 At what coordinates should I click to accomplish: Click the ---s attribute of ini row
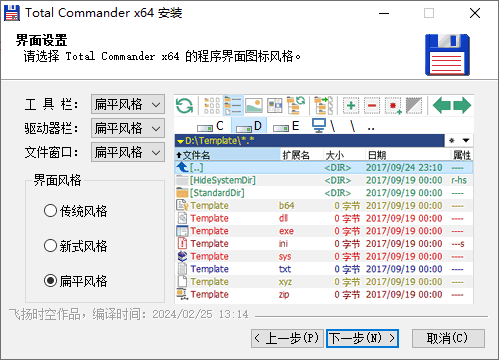coord(458,244)
